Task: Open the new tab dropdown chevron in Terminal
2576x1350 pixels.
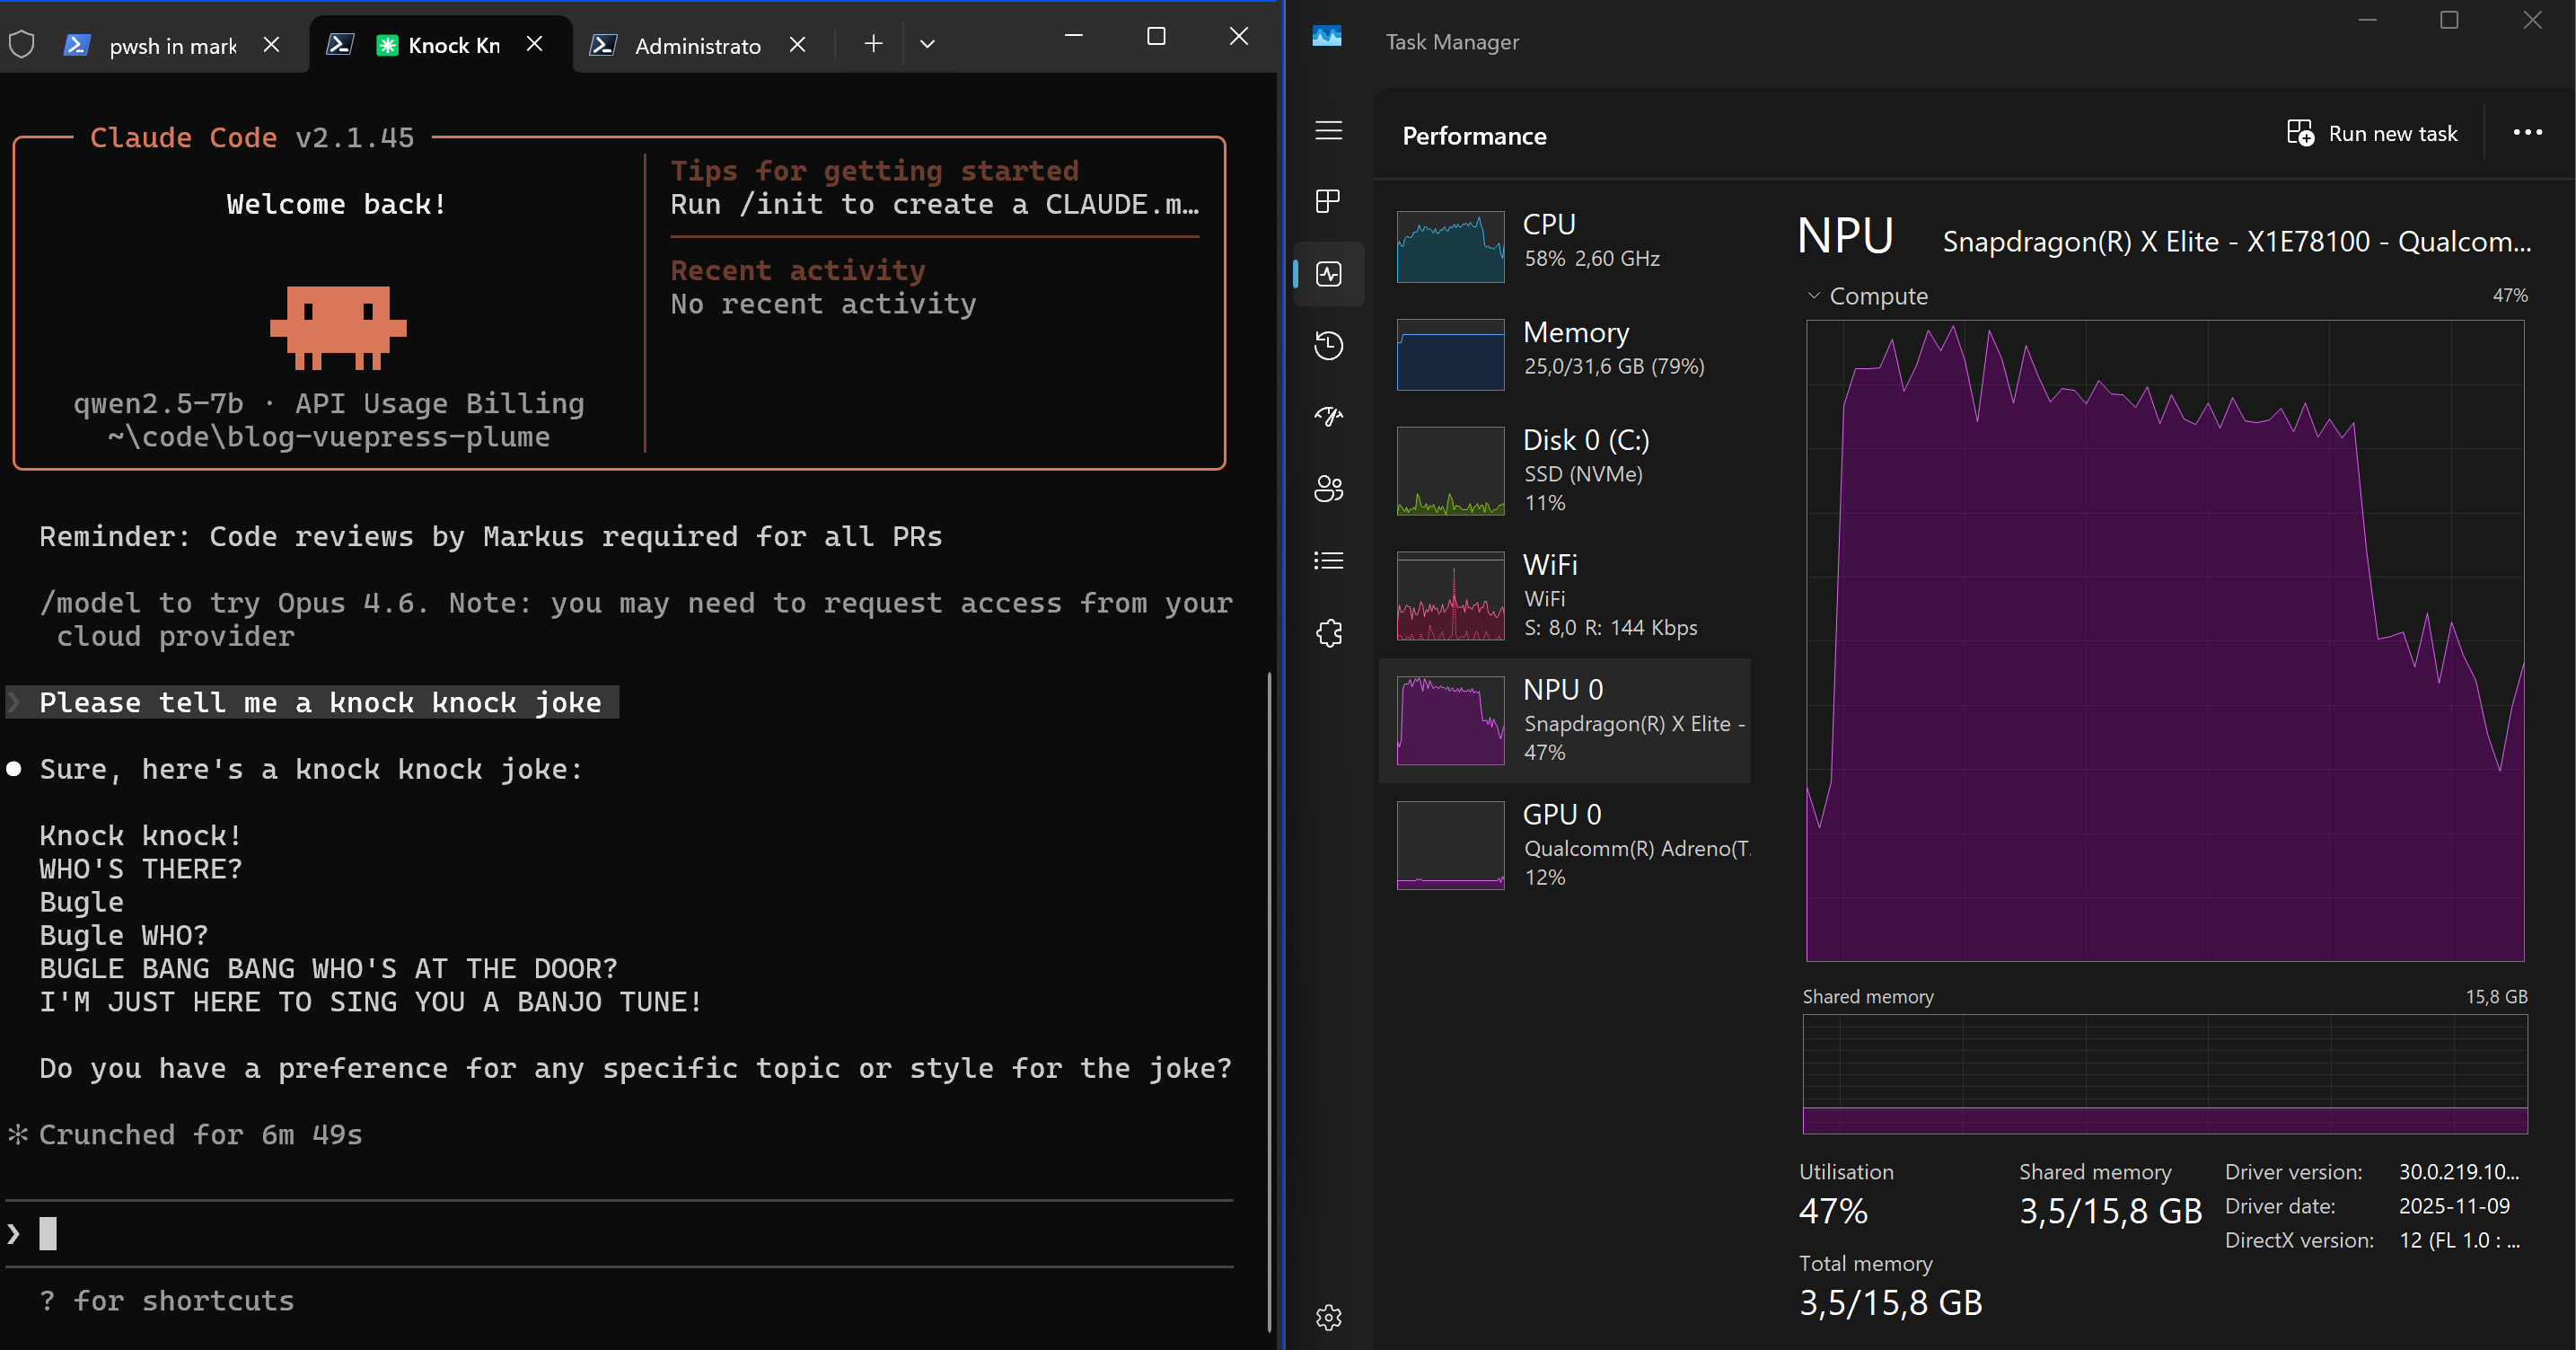Action: click(x=927, y=44)
